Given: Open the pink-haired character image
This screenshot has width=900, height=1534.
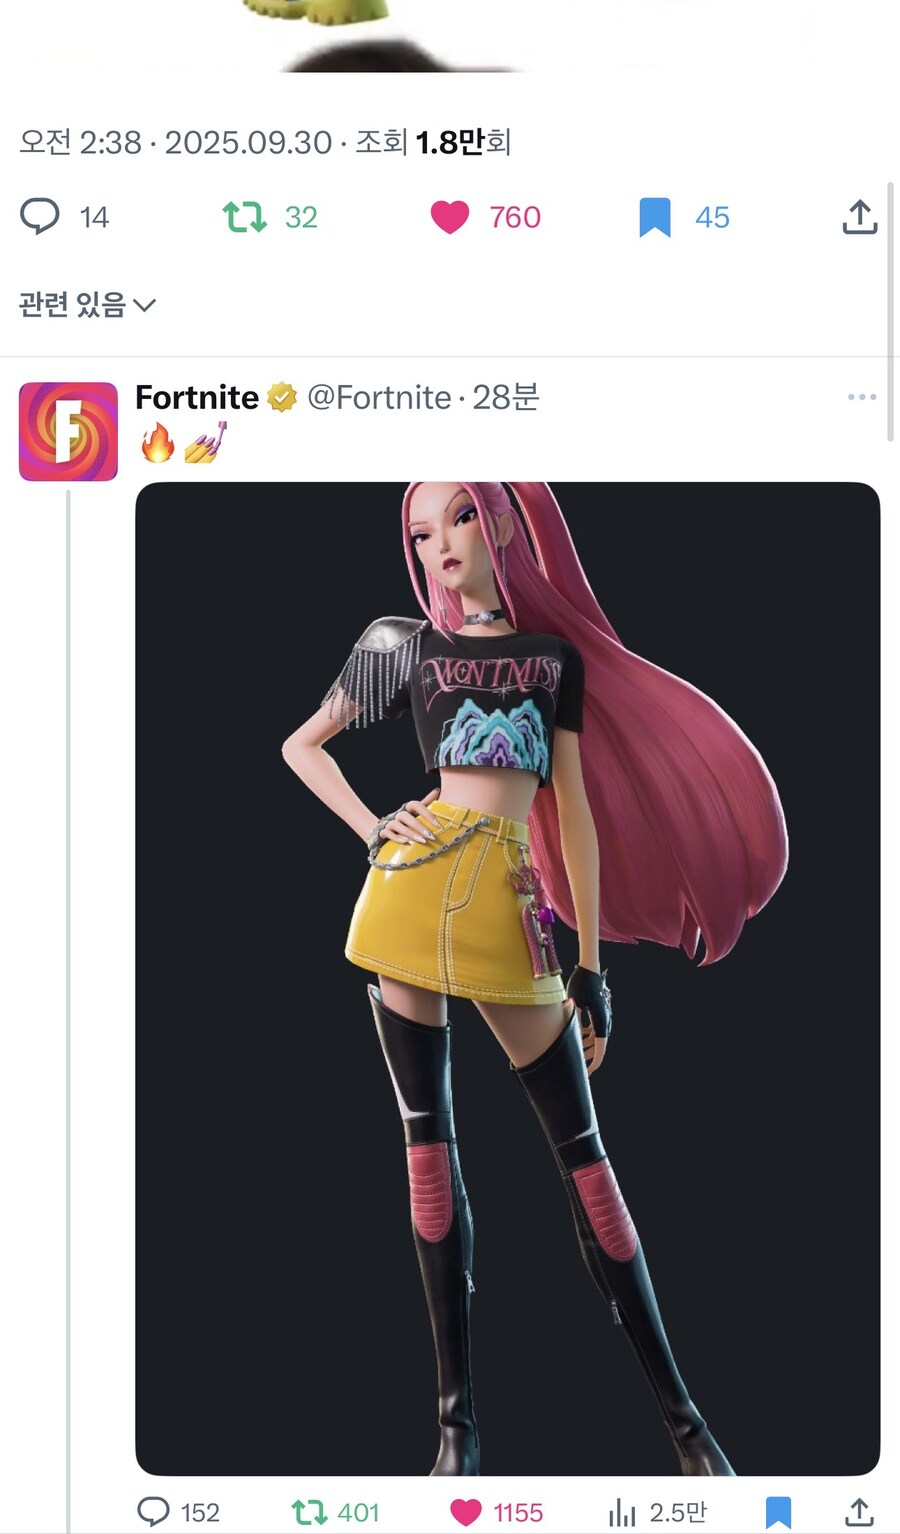Looking at the screenshot, I should [x=507, y=978].
